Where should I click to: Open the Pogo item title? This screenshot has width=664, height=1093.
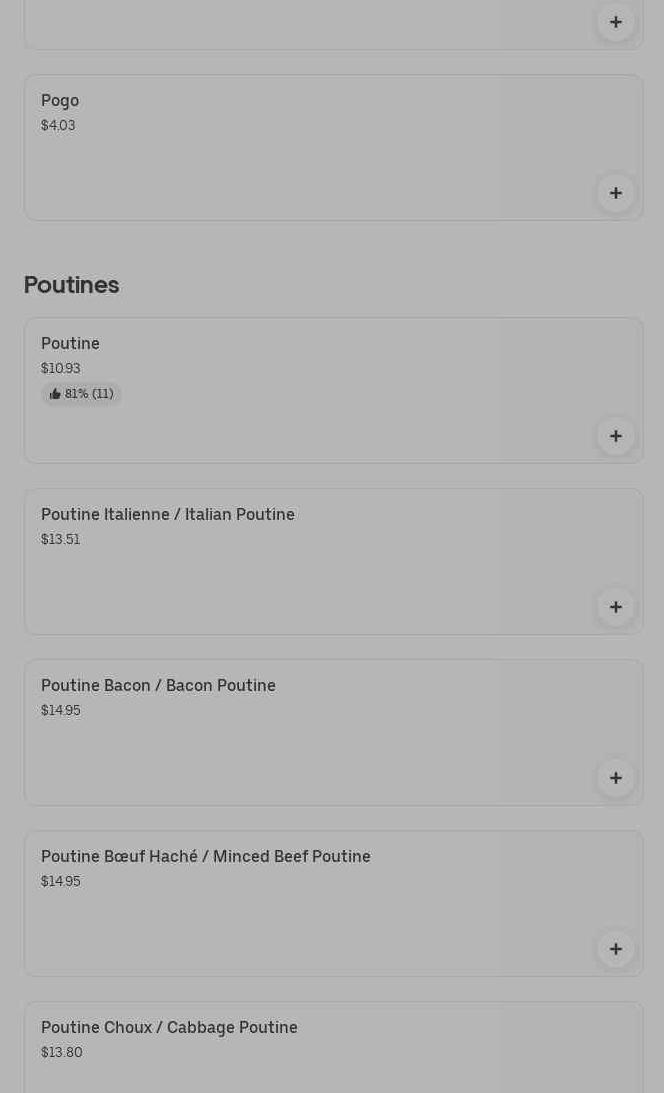pyautogui.click(x=60, y=101)
